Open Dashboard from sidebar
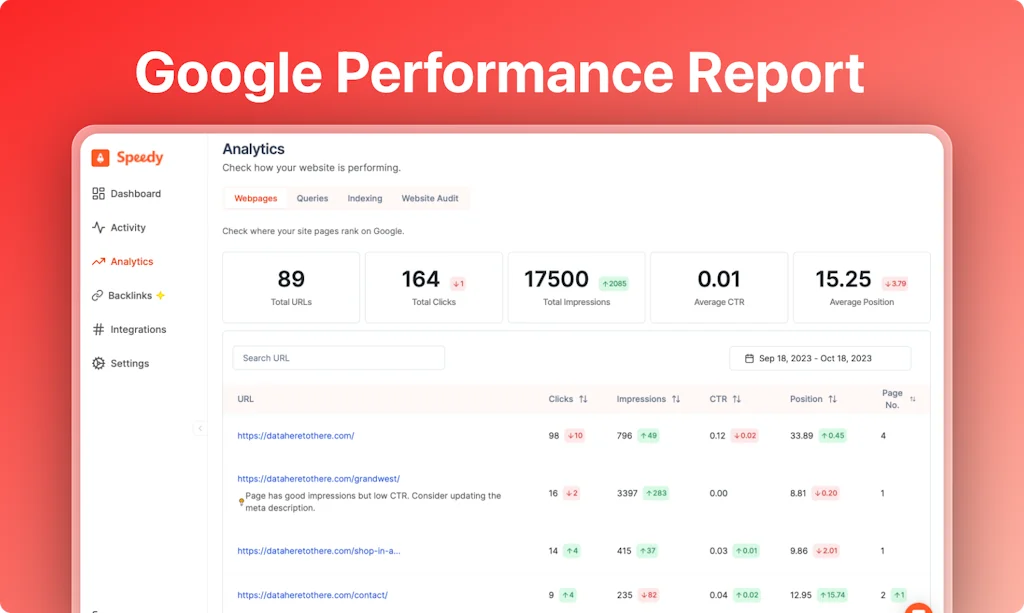Viewport: 1024px width, 613px height. click(x=127, y=193)
